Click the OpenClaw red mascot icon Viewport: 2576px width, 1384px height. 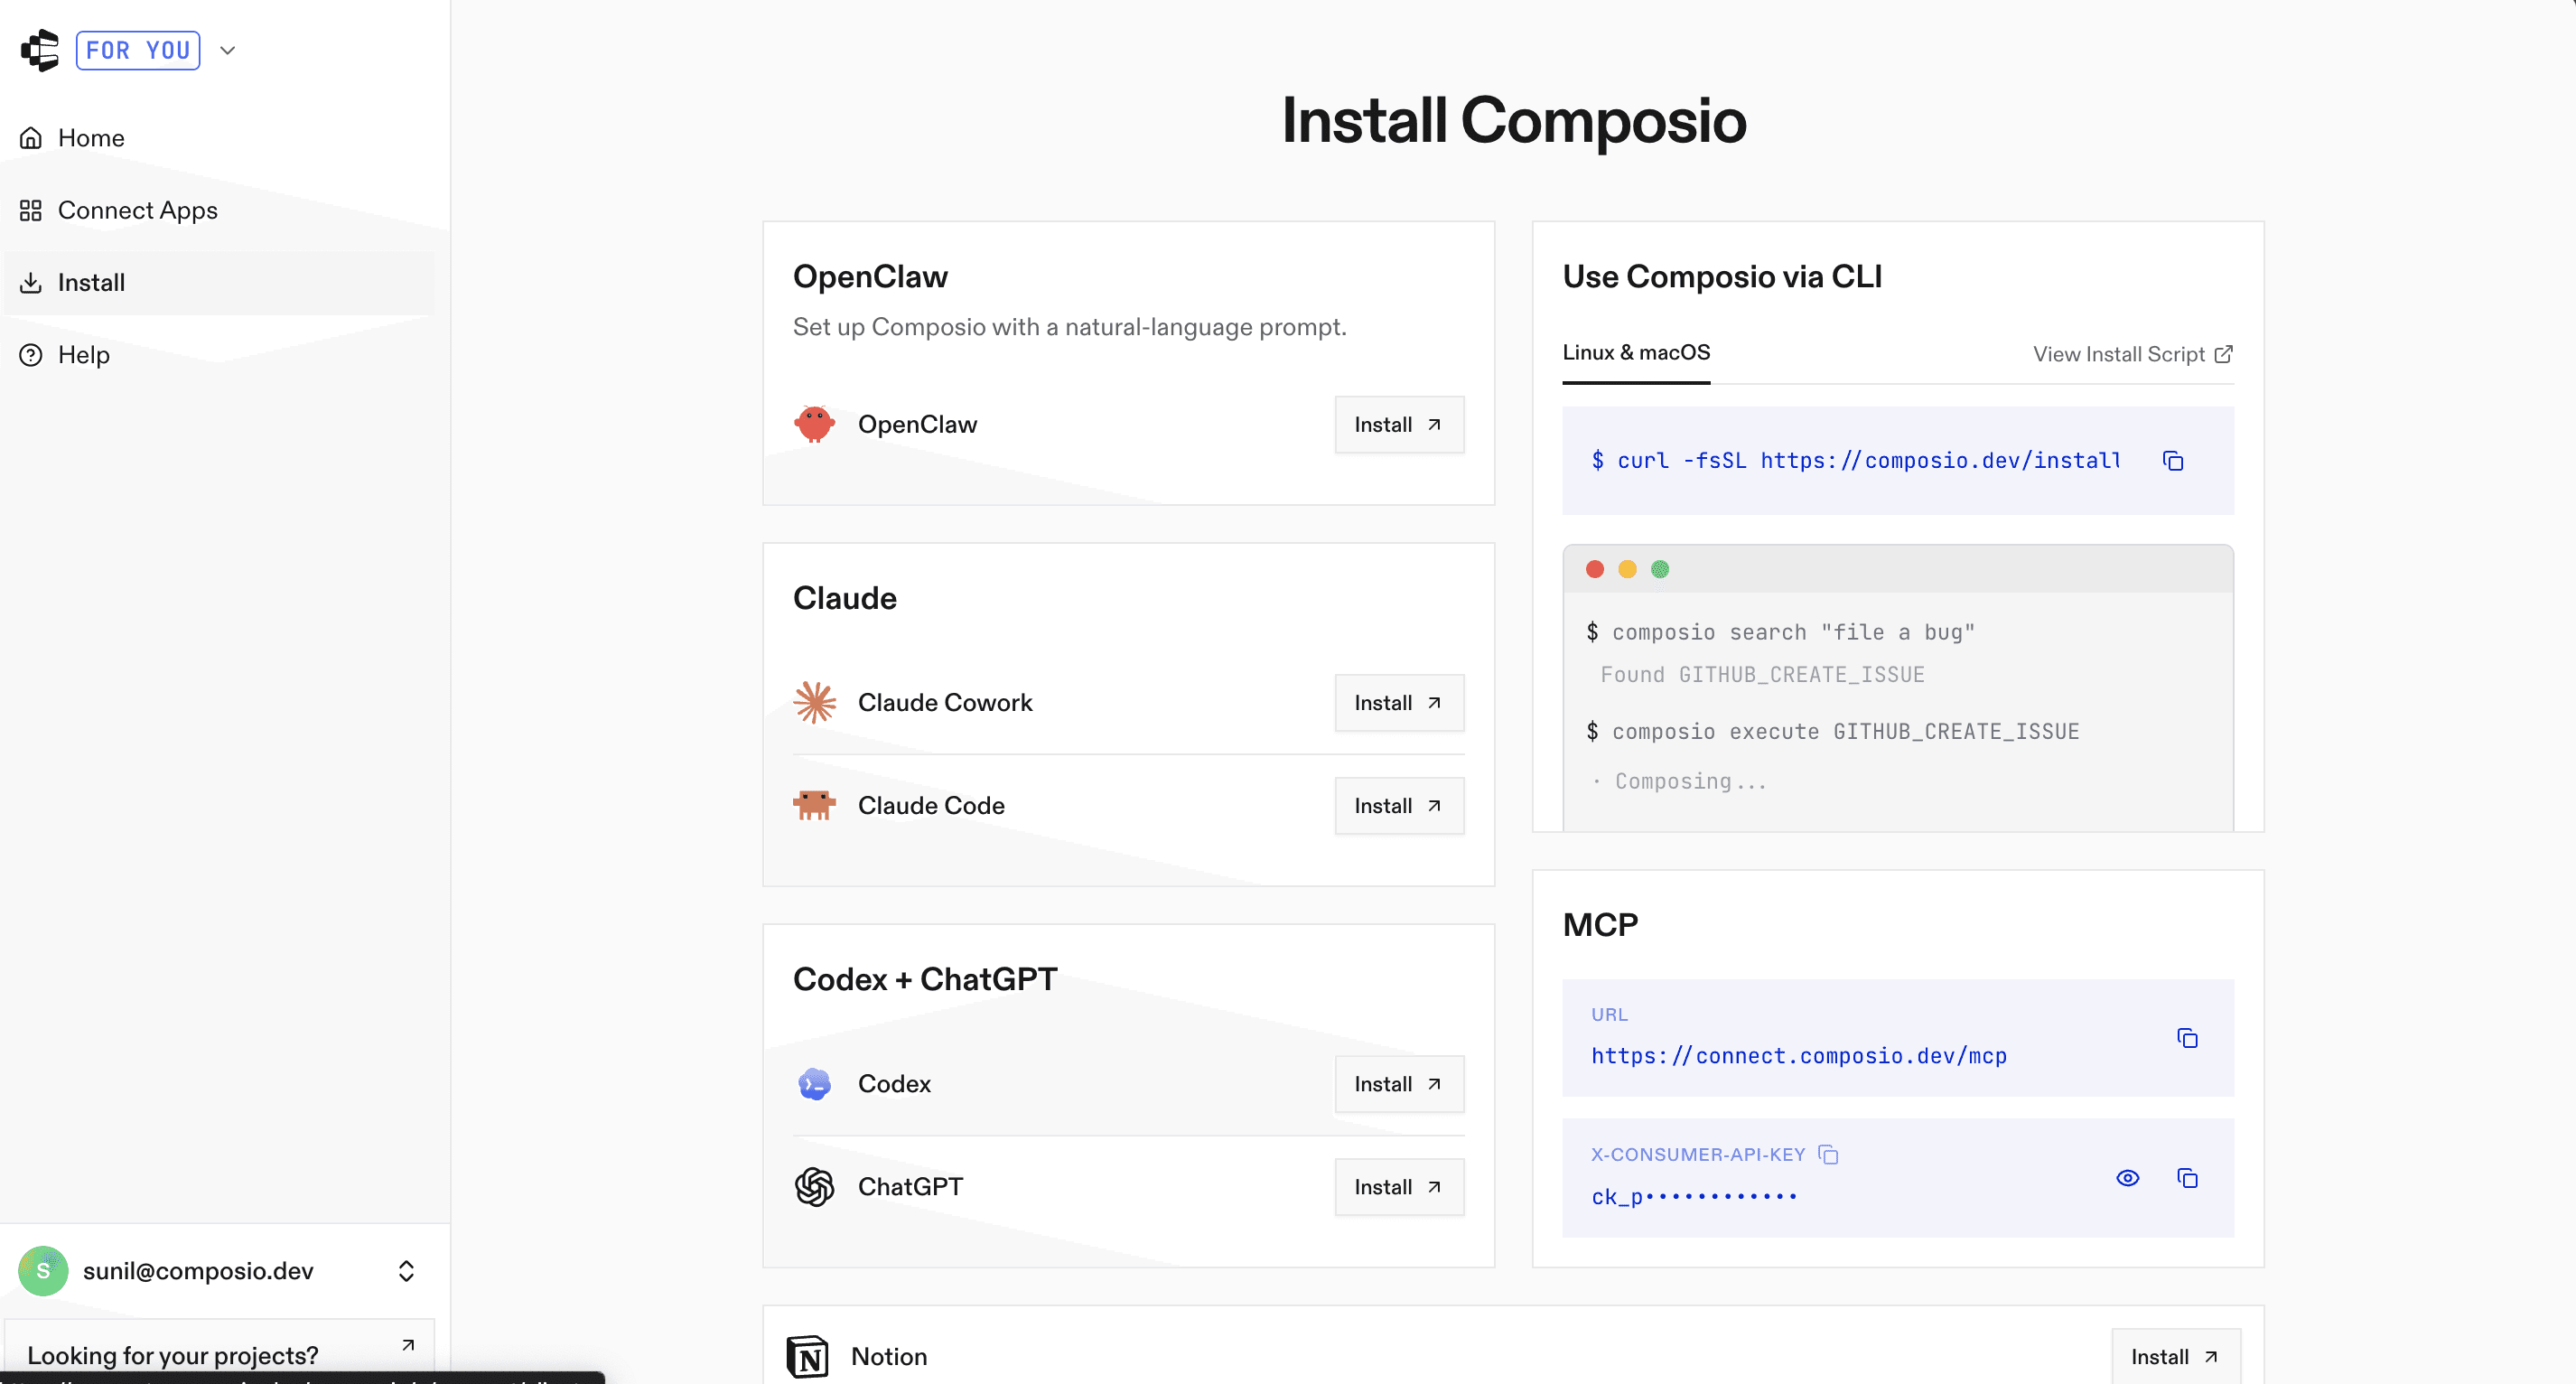point(814,424)
